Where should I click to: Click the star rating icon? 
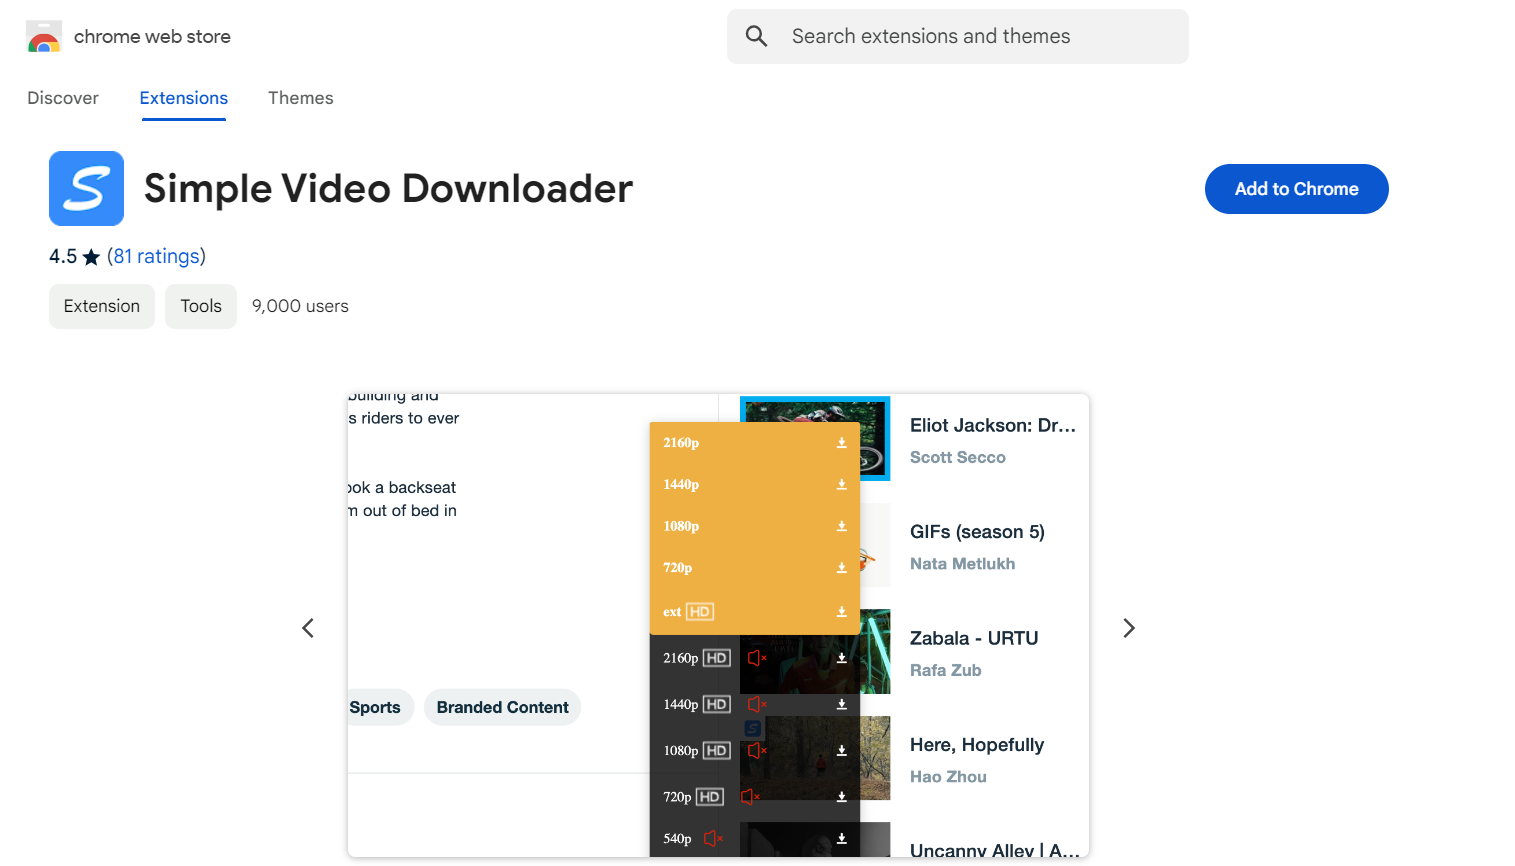[x=91, y=257]
